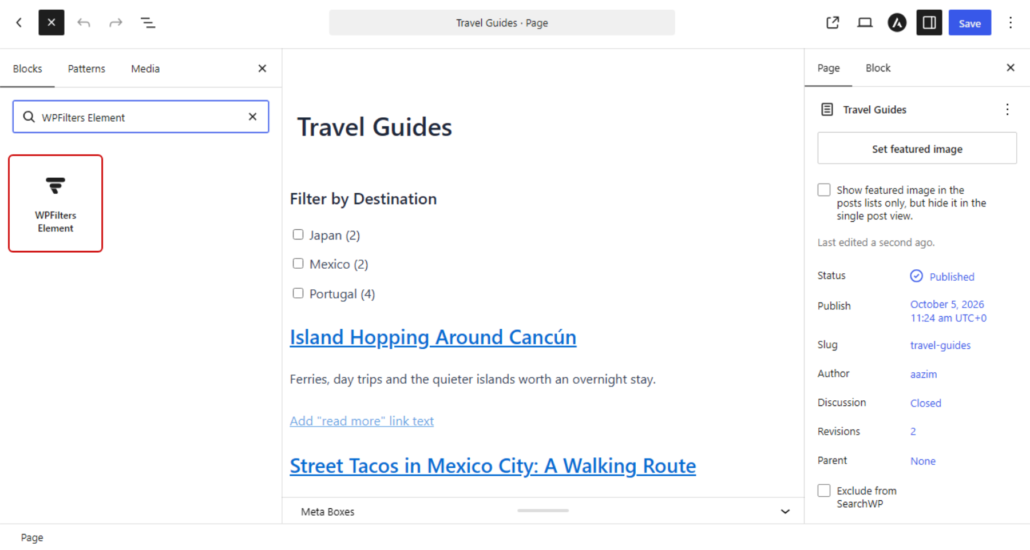Click Last edited a second ago text

tap(876, 242)
